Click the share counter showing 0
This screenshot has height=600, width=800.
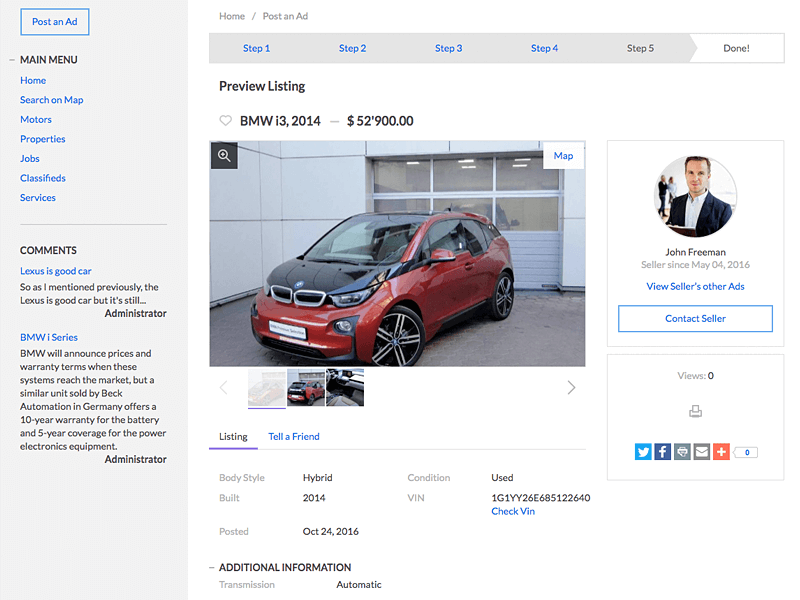coord(746,452)
